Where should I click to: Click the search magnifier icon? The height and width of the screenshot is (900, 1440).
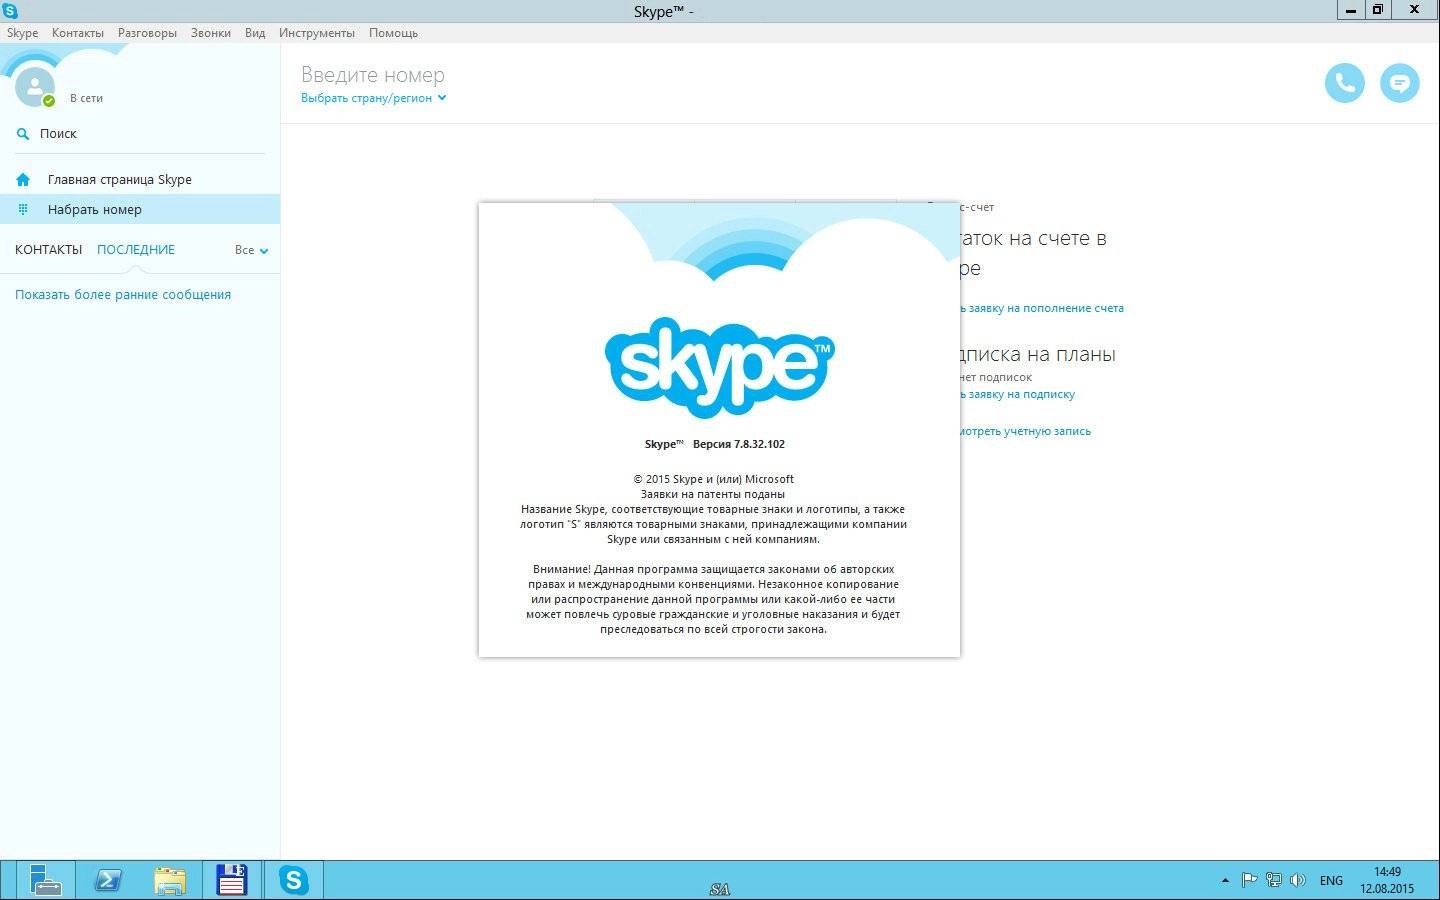click(23, 134)
